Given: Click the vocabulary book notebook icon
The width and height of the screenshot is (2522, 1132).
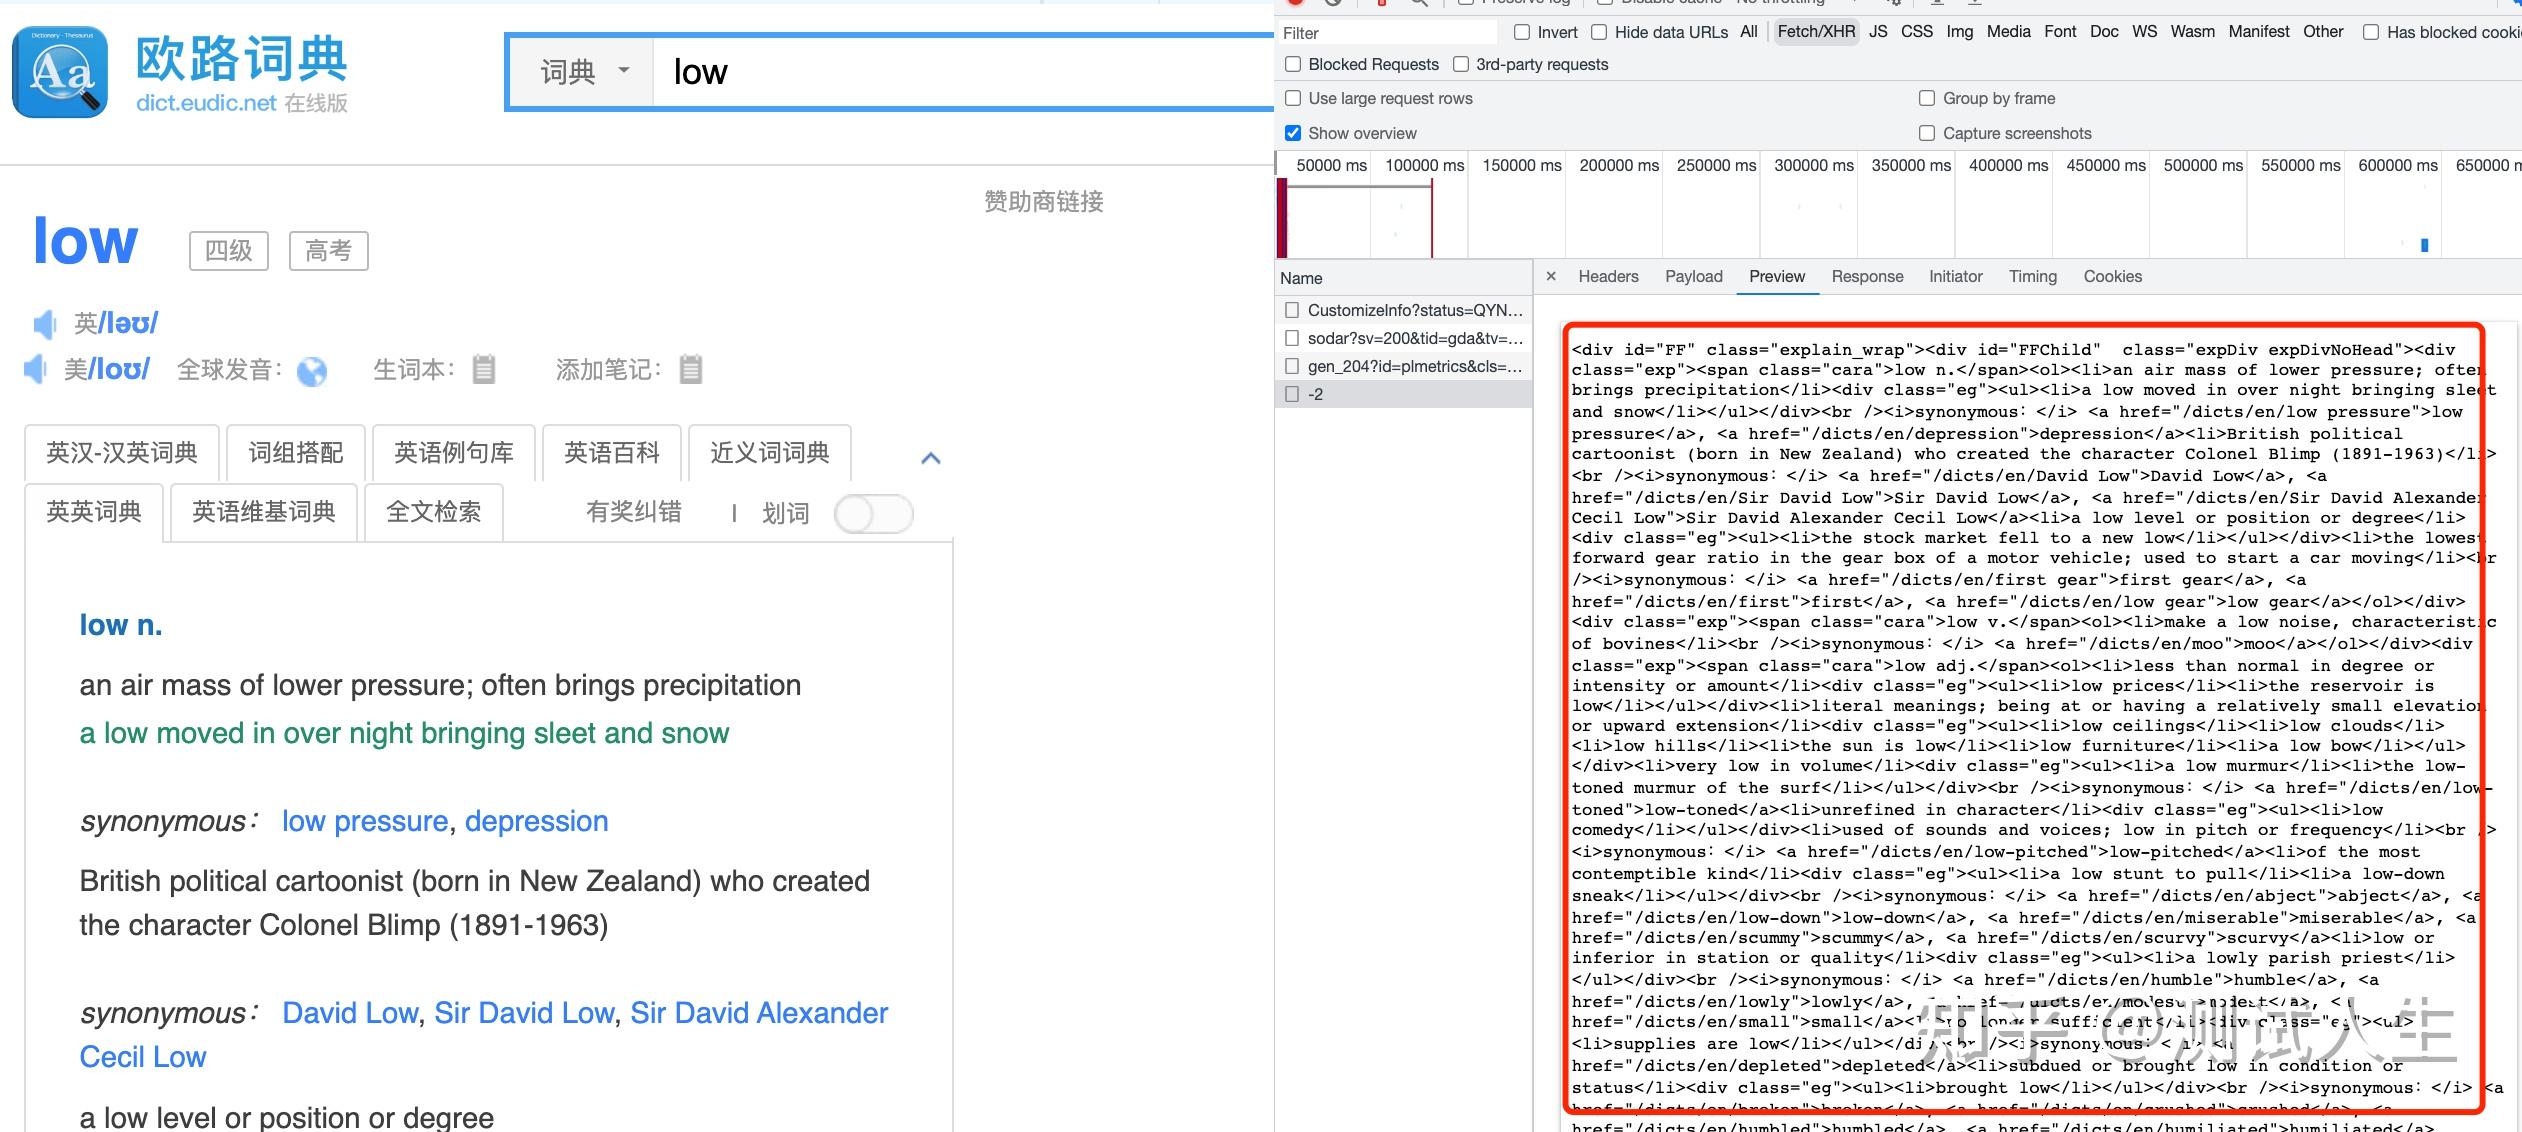Looking at the screenshot, I should point(484,370).
